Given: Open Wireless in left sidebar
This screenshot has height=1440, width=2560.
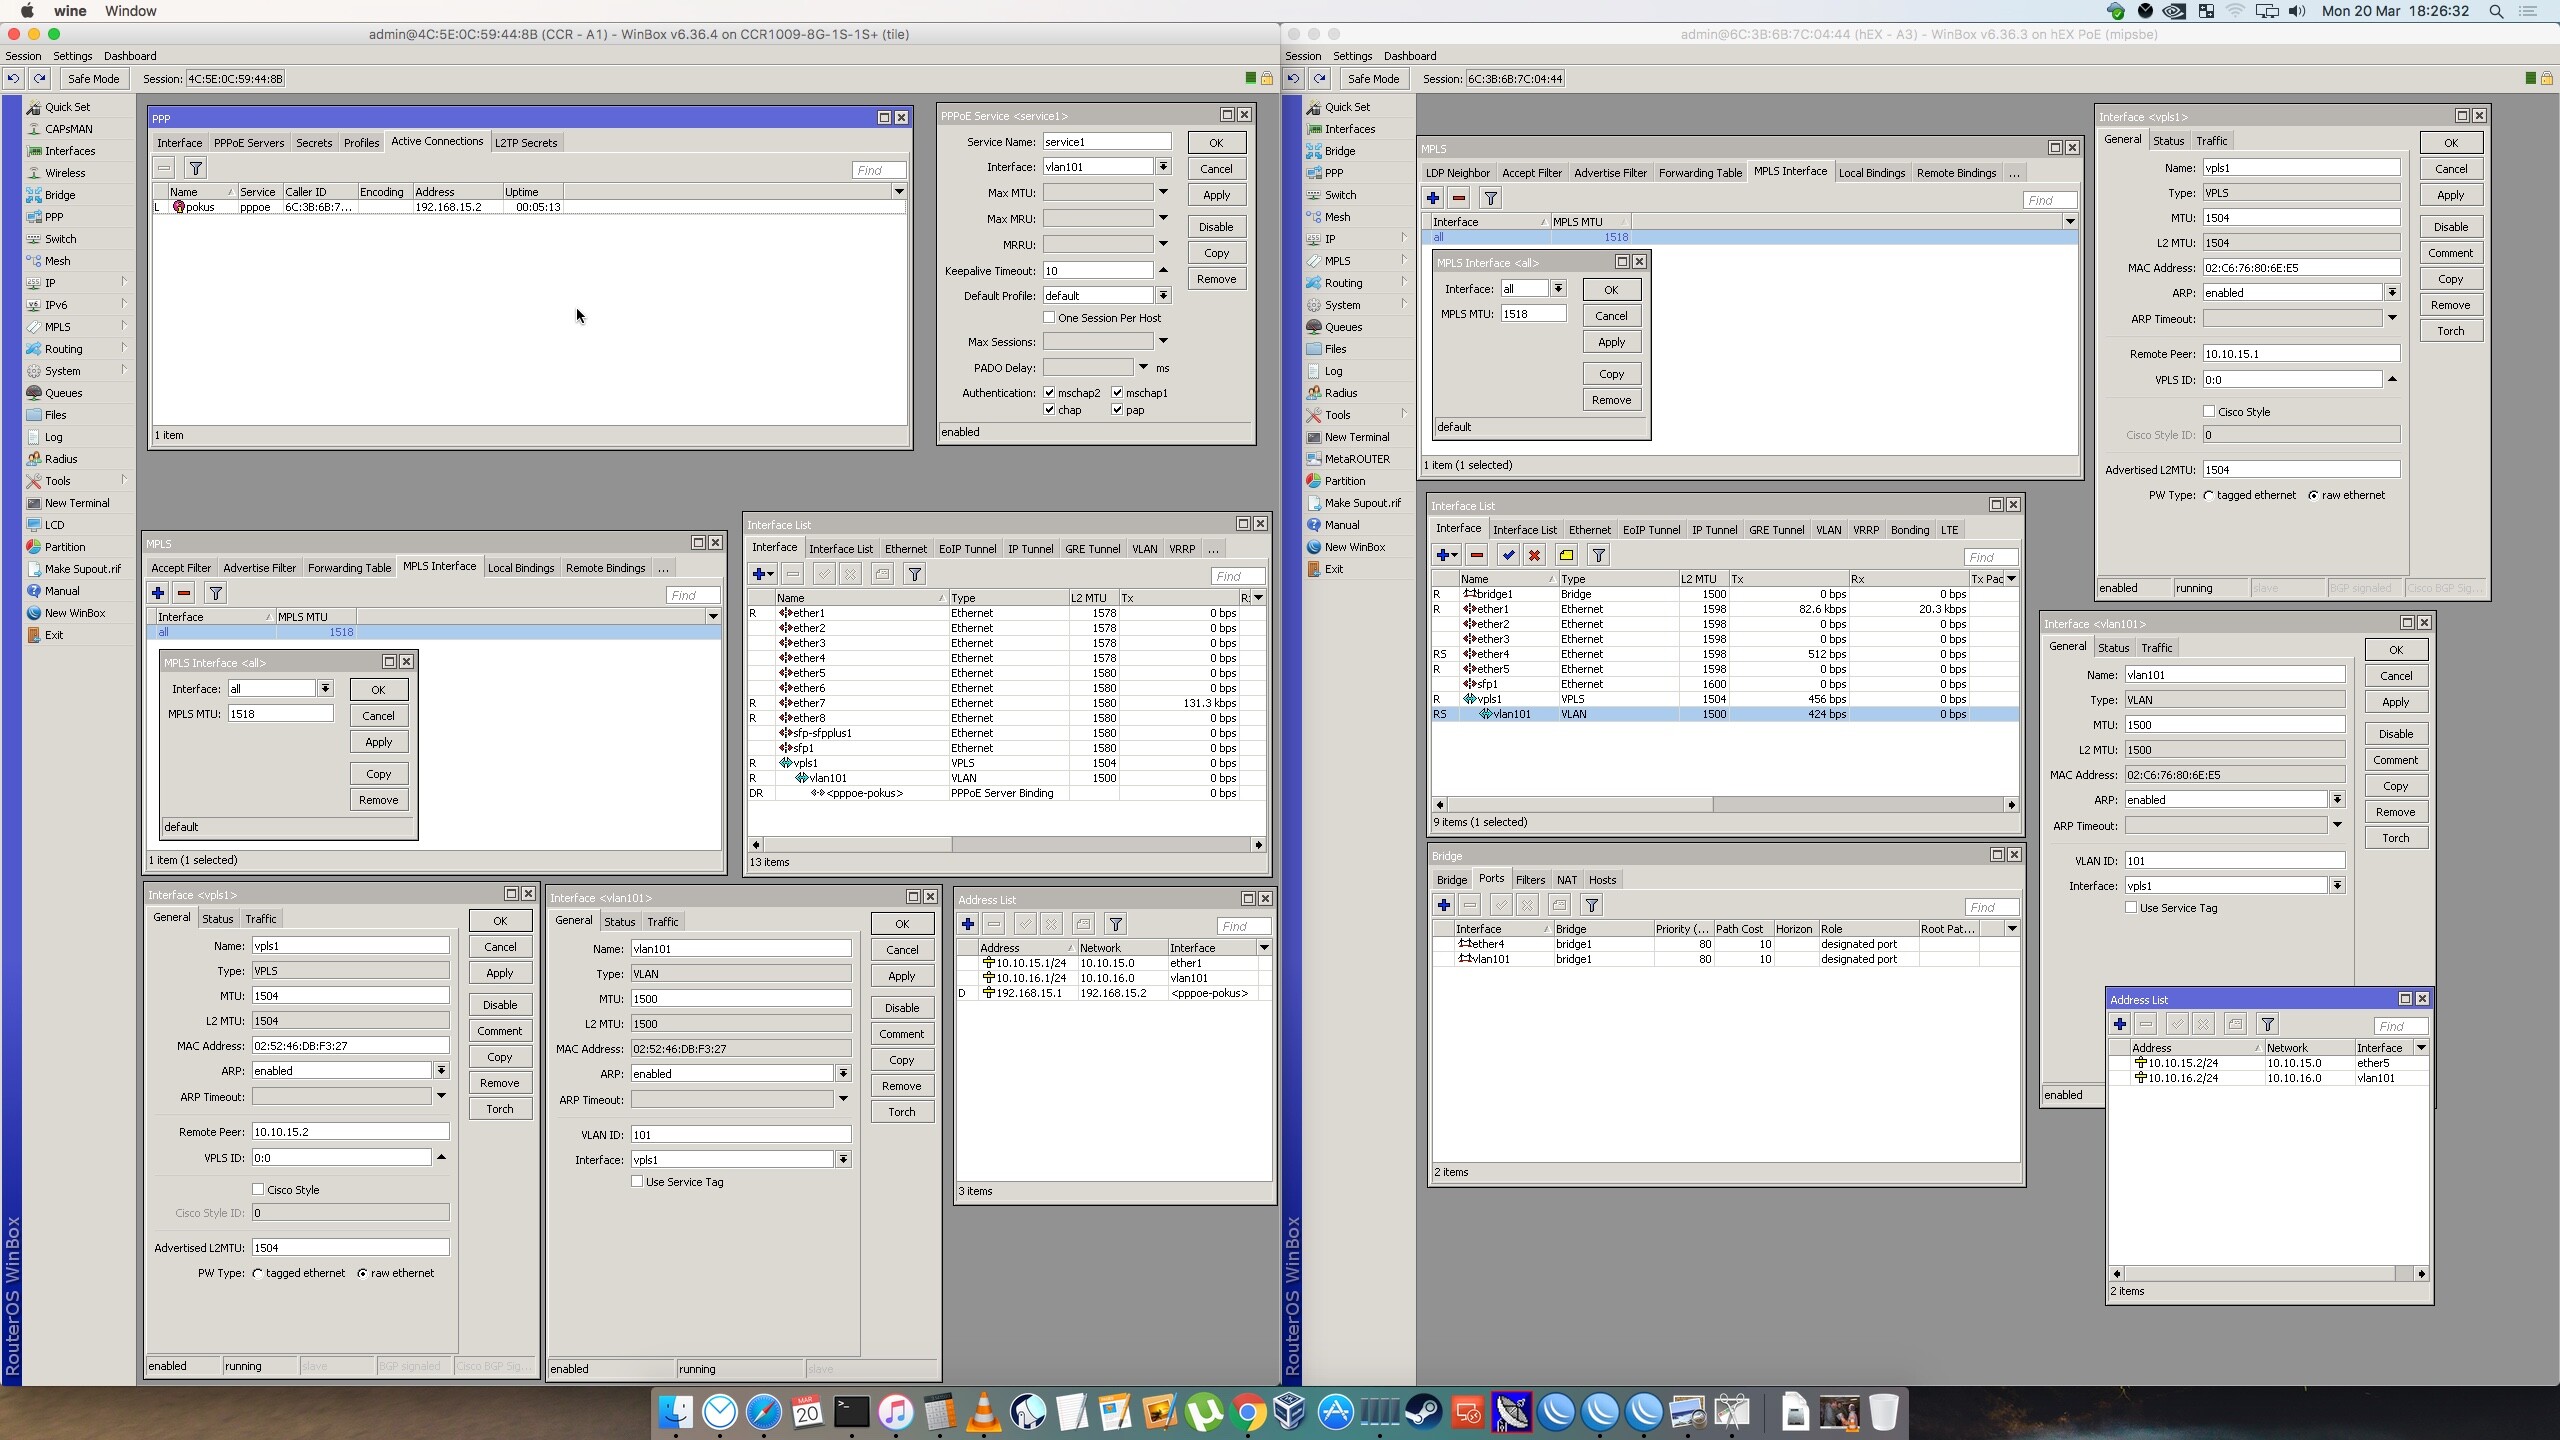Looking at the screenshot, I should (65, 173).
